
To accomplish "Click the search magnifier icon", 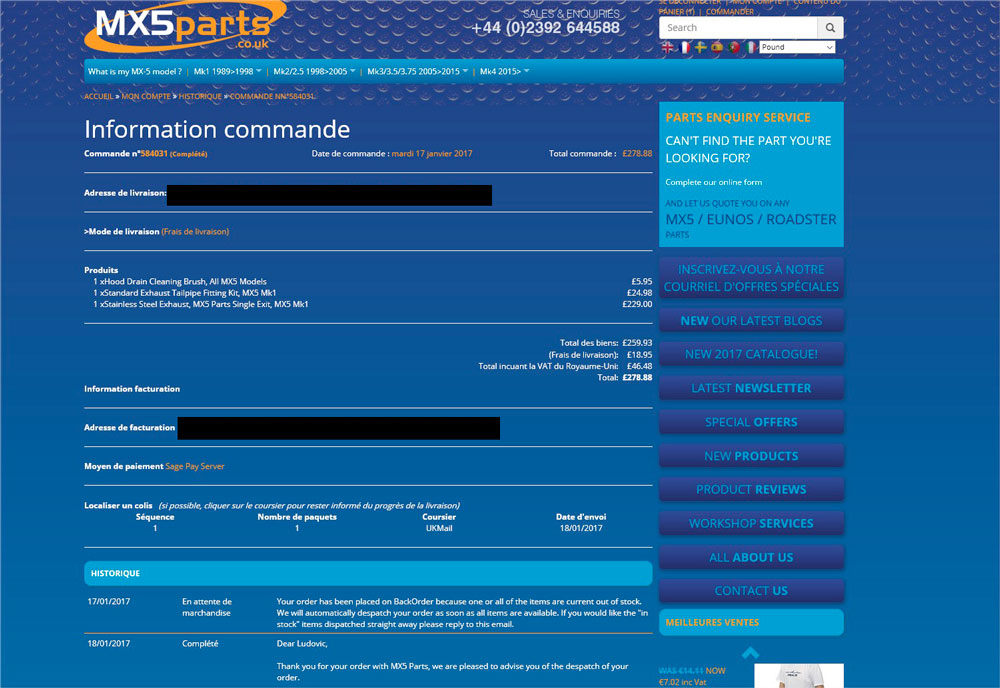I will pyautogui.click(x=830, y=27).
